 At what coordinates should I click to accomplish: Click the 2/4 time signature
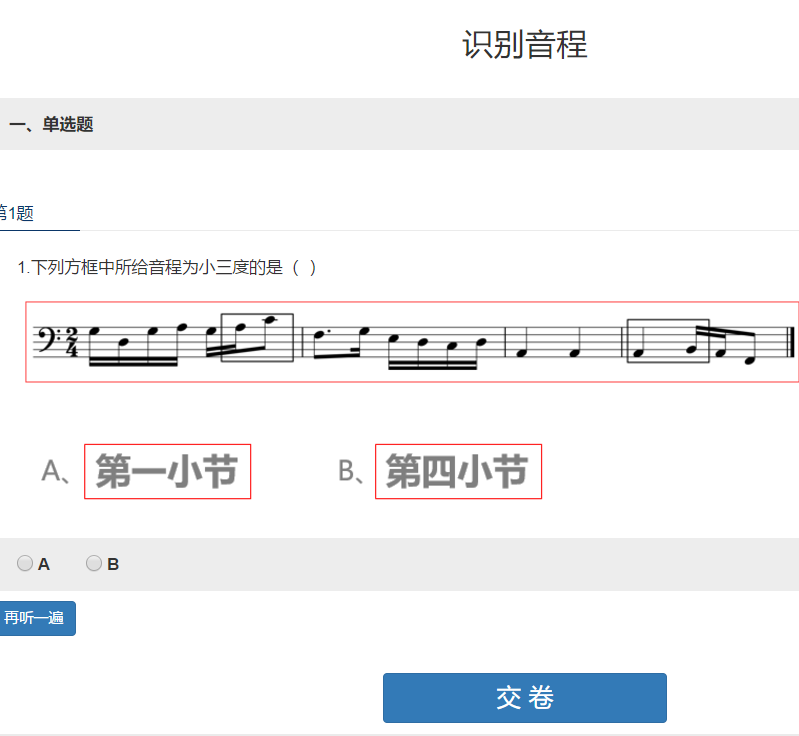[x=71, y=341]
